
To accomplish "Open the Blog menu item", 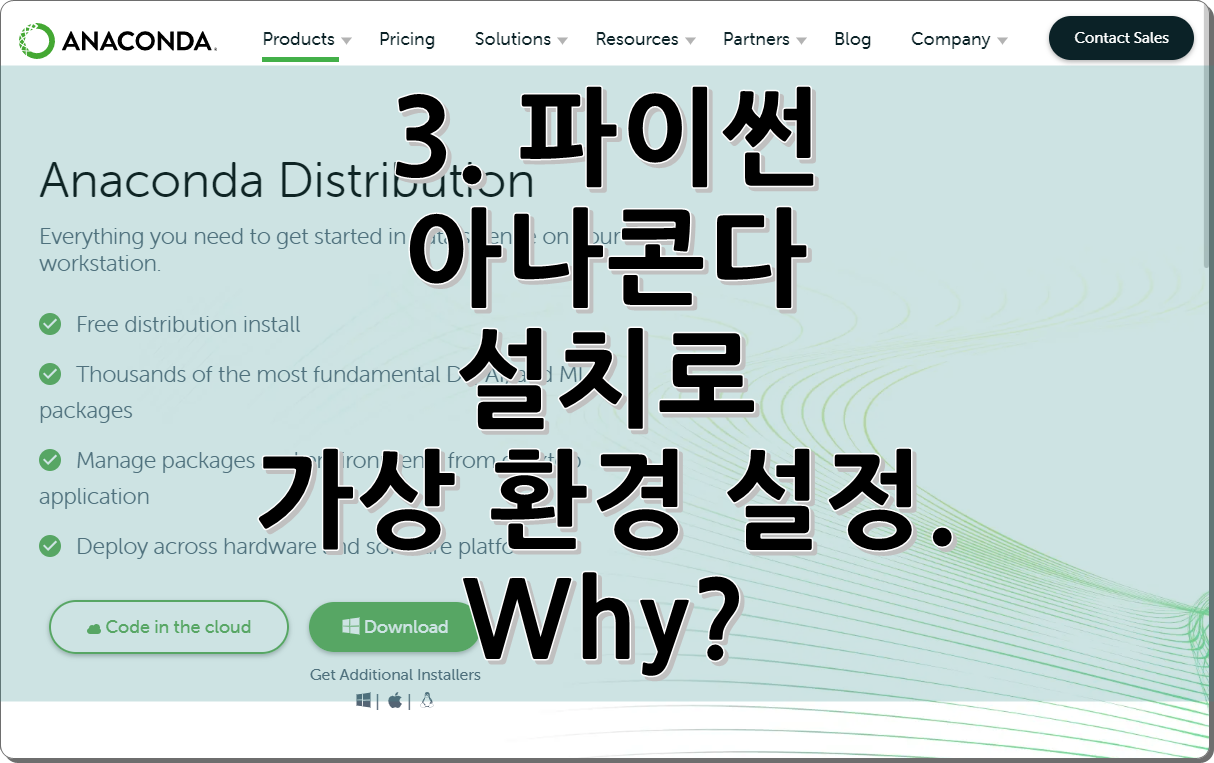I will tap(852, 39).
